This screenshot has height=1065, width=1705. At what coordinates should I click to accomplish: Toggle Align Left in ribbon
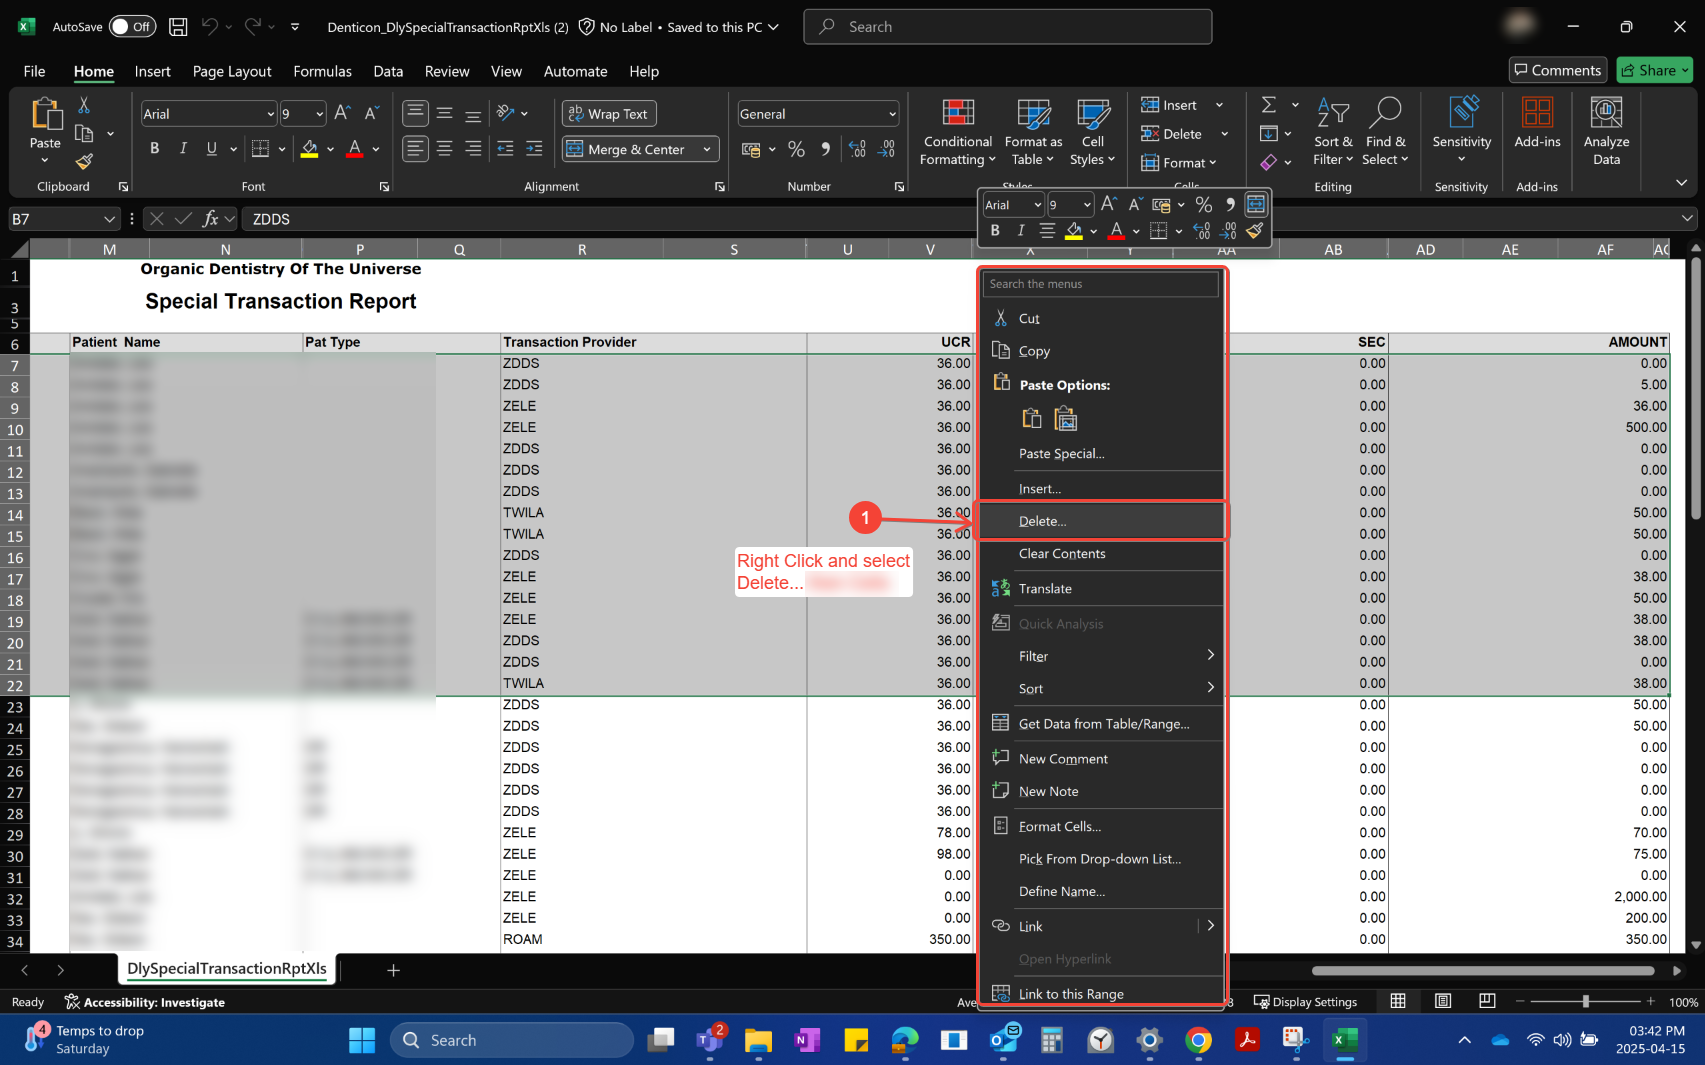pyautogui.click(x=415, y=149)
